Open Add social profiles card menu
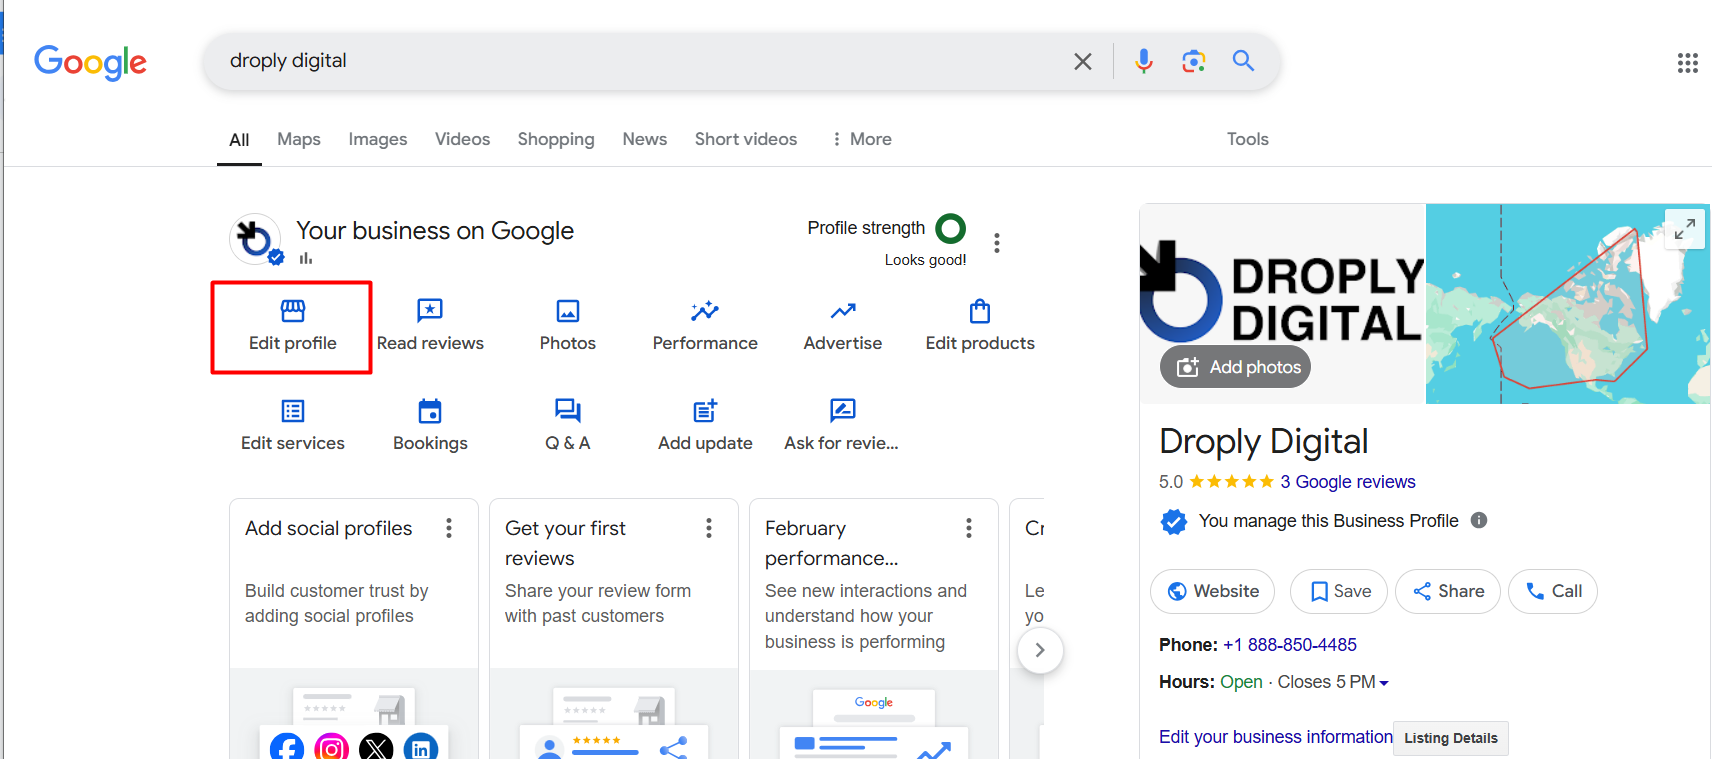The width and height of the screenshot is (1712, 759). click(x=449, y=528)
